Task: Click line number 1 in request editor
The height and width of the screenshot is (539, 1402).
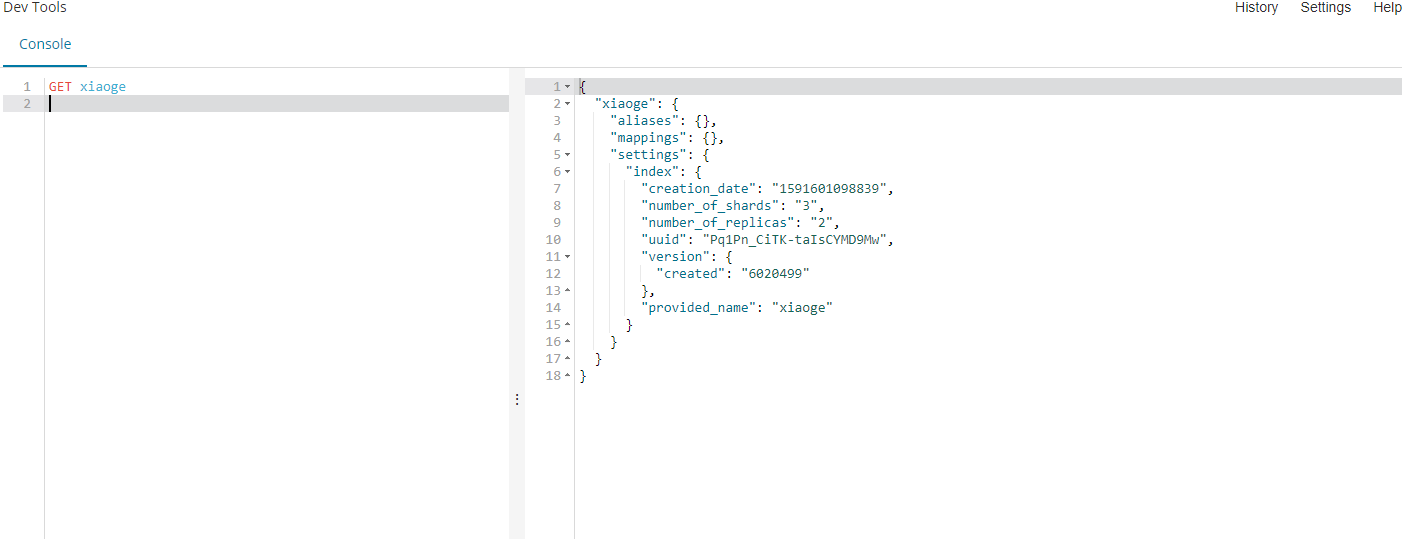Action: [27, 87]
